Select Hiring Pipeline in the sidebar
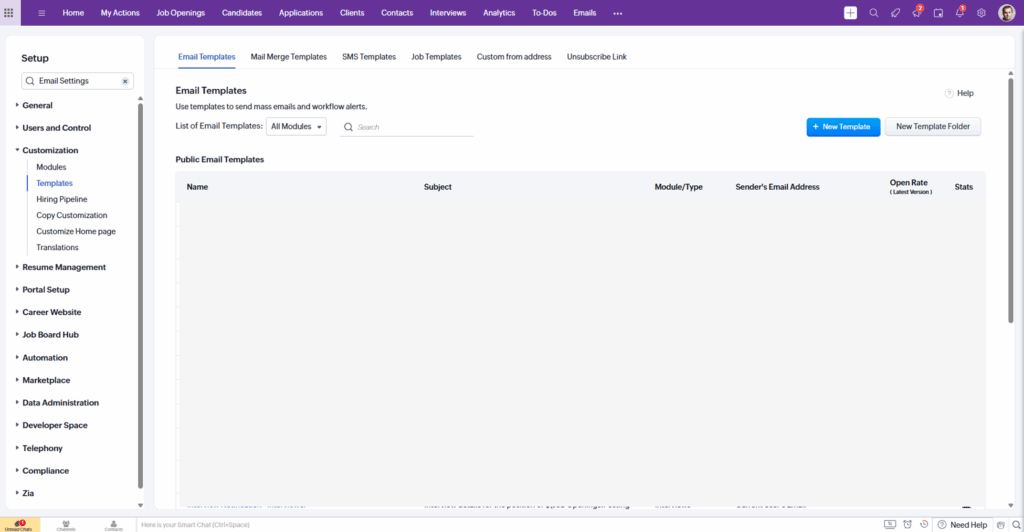The width and height of the screenshot is (1024, 532). click(62, 199)
